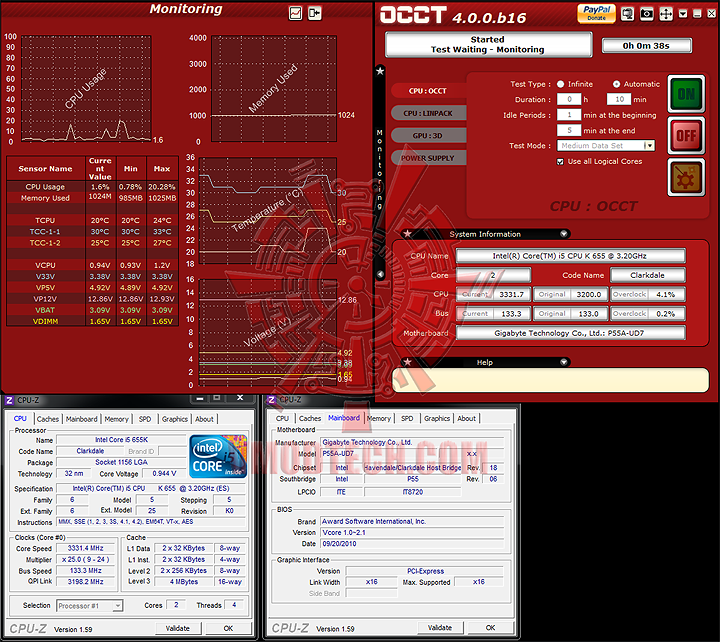720x642 pixels.
Task: Click the CPU-Z logo icon in right window title
Action: click(x=271, y=400)
